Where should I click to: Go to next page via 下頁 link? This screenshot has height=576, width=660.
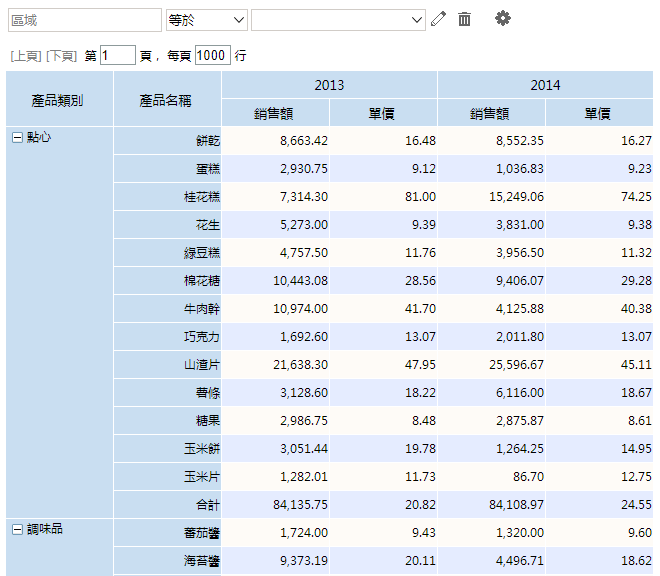(62, 56)
